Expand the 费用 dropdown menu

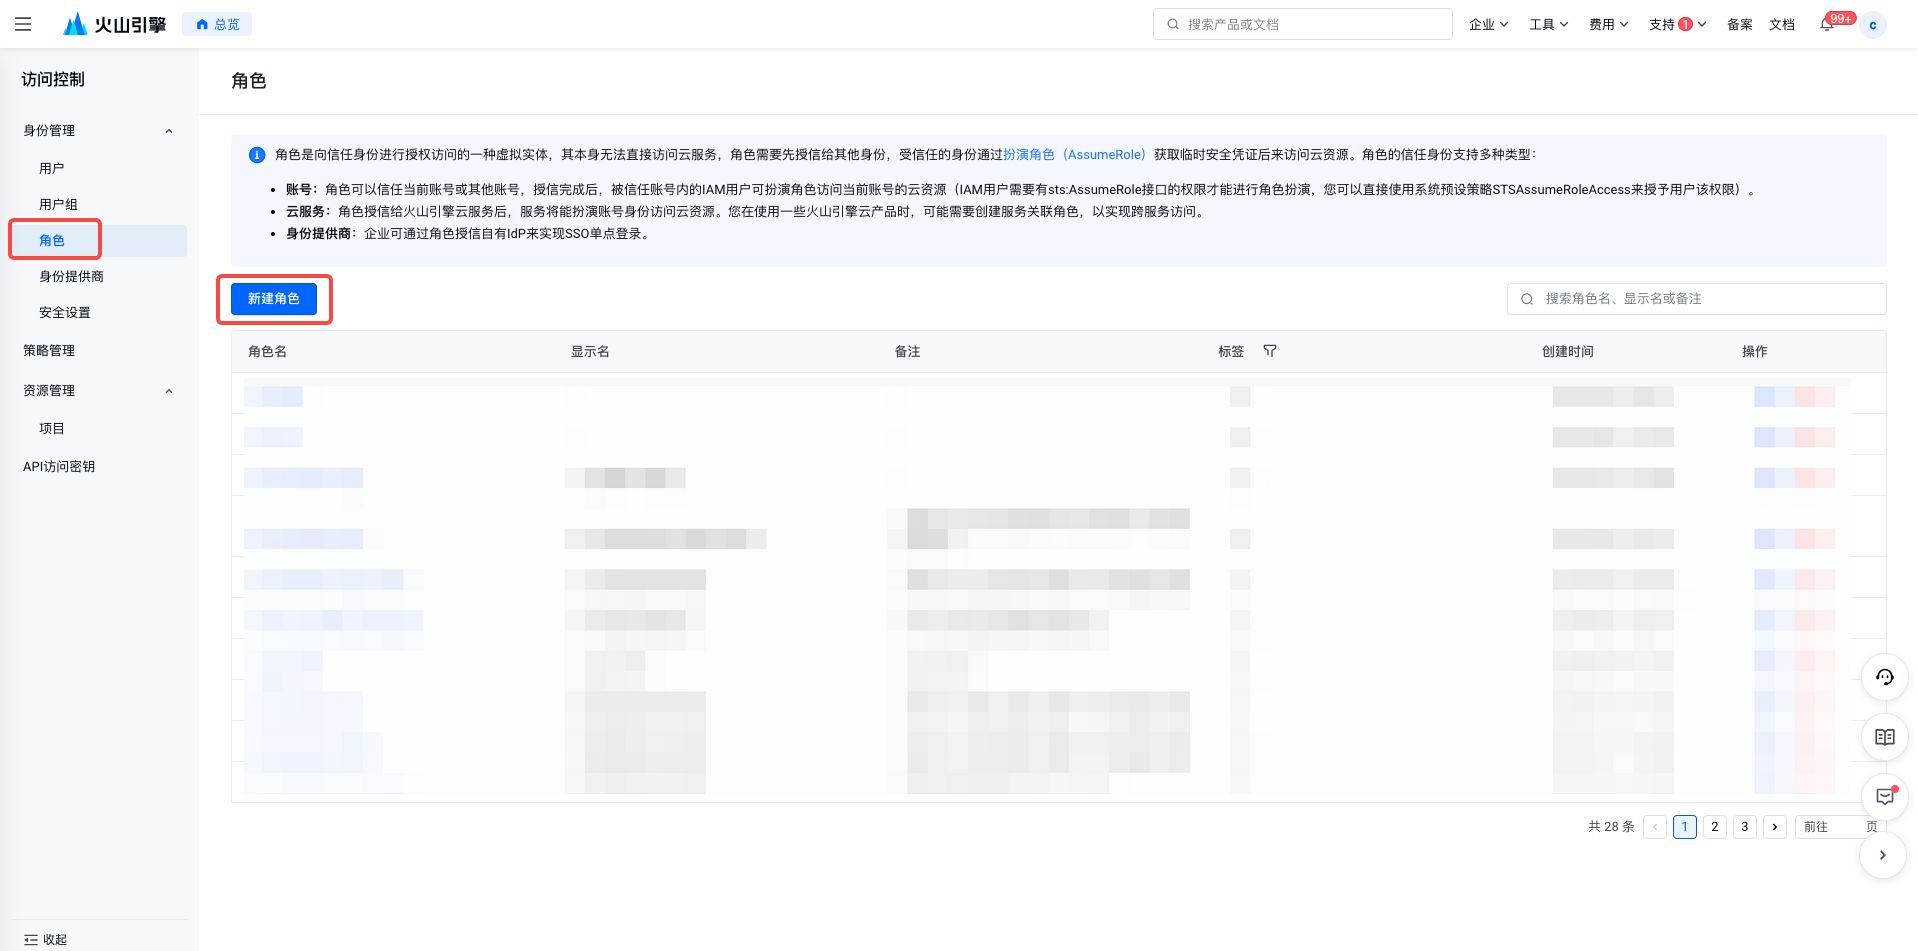[x=1608, y=24]
